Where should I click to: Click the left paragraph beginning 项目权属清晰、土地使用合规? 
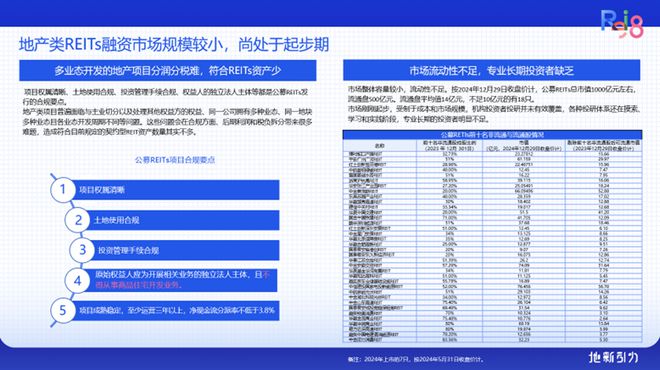point(165,97)
